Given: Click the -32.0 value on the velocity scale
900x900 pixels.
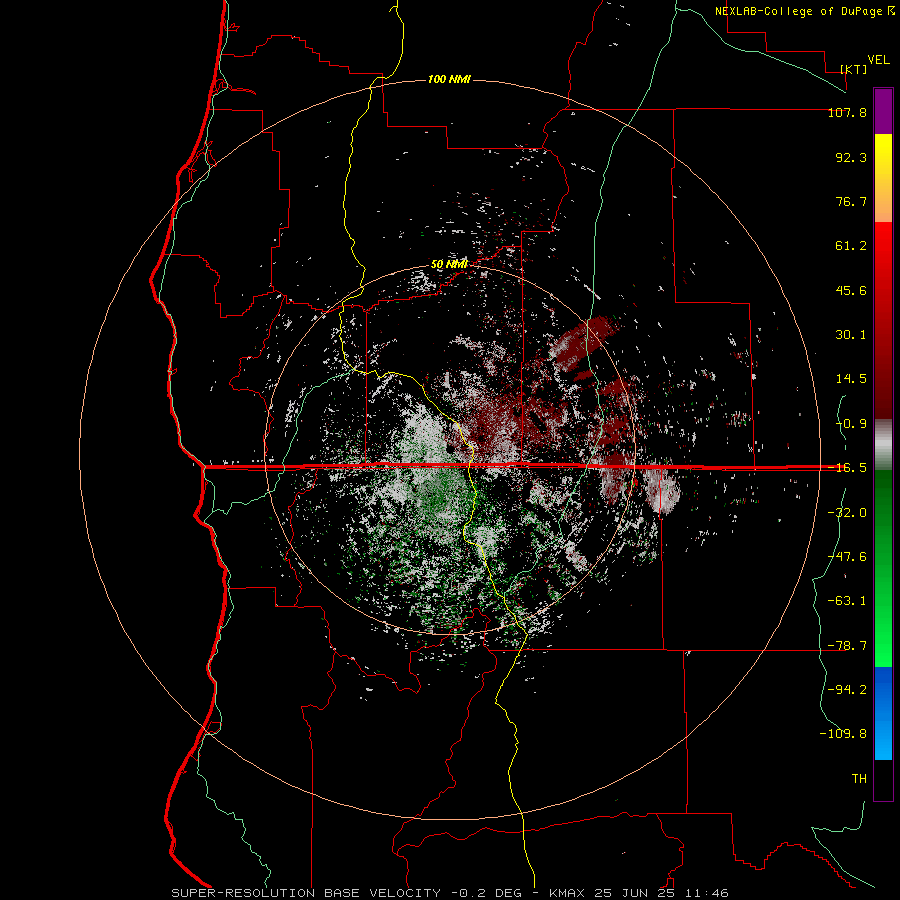Looking at the screenshot, I should point(847,513).
